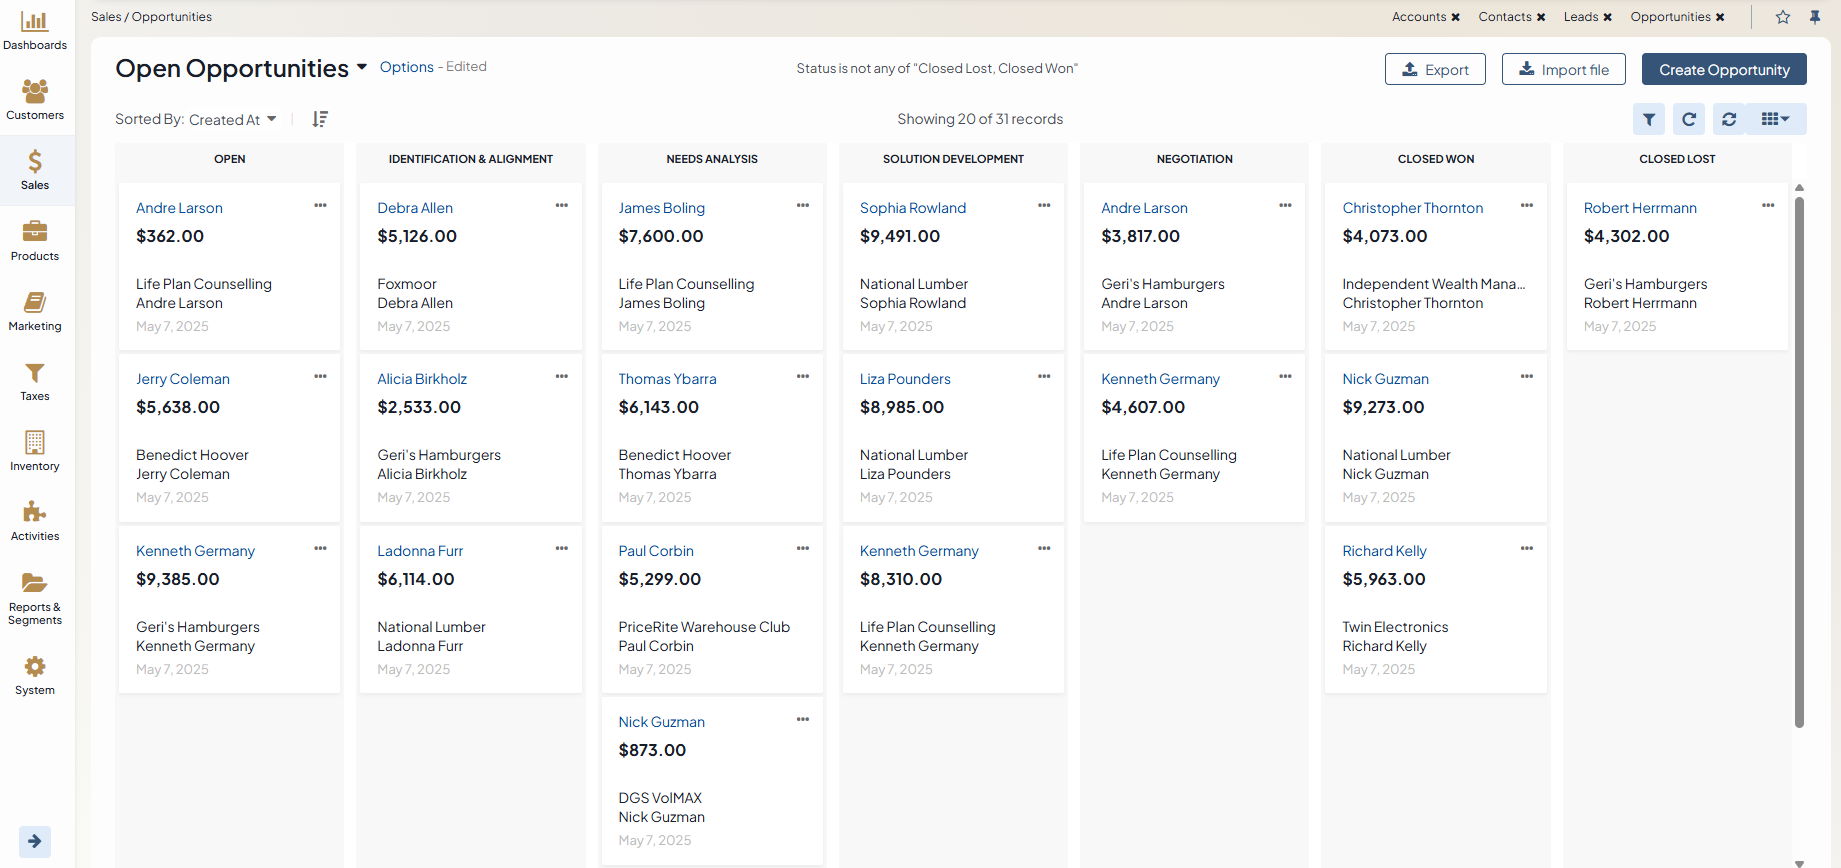Expand the sidebar with arrow button
Image resolution: width=1841 pixels, height=868 pixels.
point(35,841)
